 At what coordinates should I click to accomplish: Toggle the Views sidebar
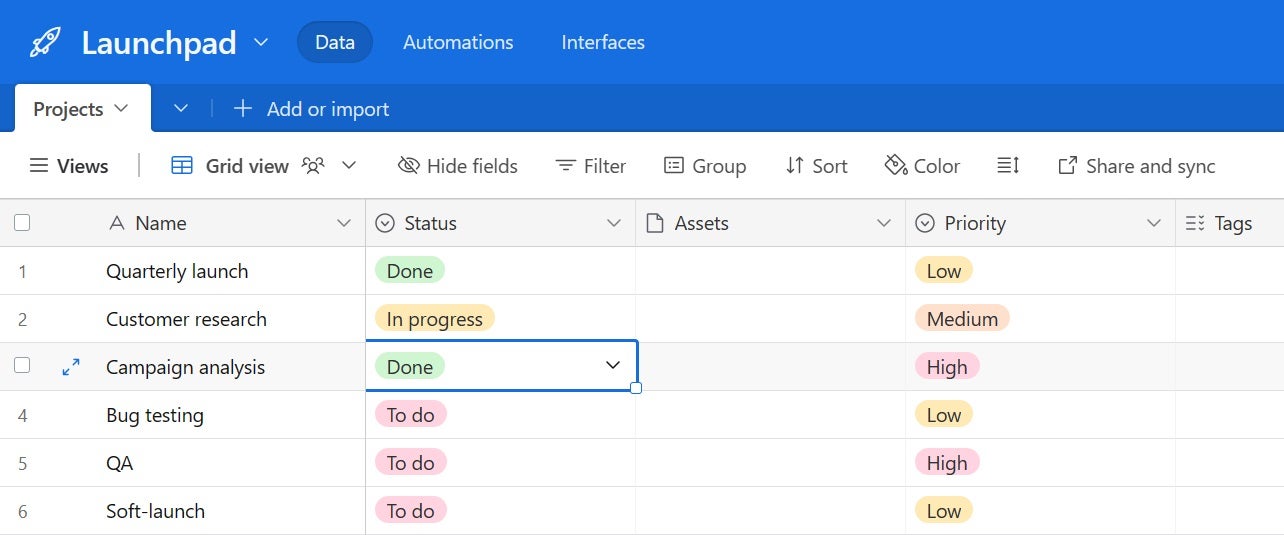(69, 166)
